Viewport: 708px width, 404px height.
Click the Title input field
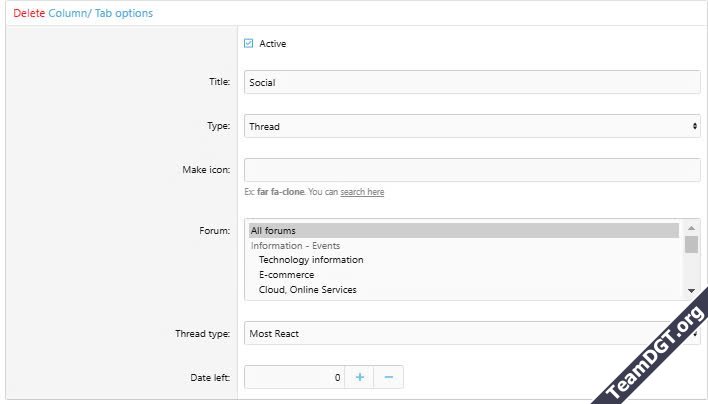pos(472,83)
